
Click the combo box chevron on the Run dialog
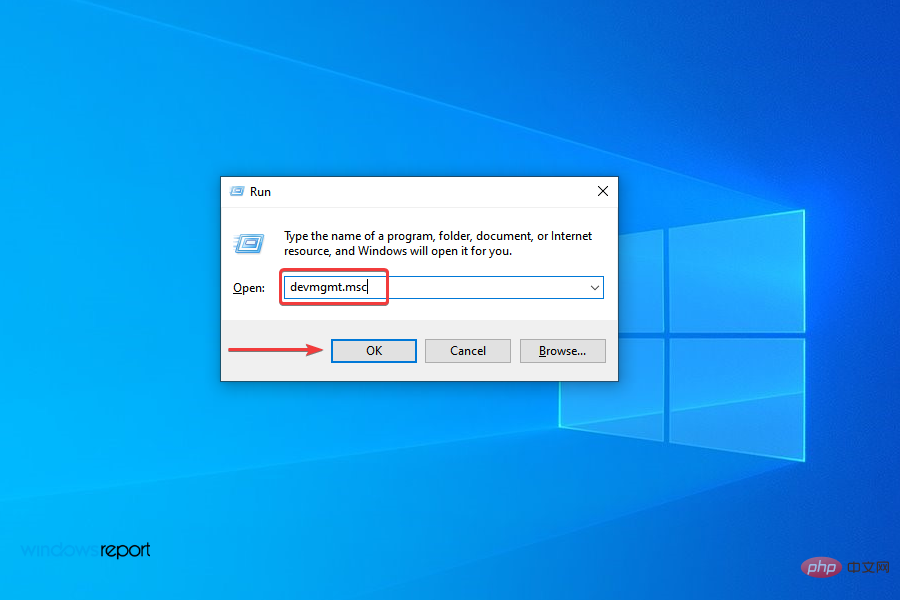pyautogui.click(x=596, y=287)
